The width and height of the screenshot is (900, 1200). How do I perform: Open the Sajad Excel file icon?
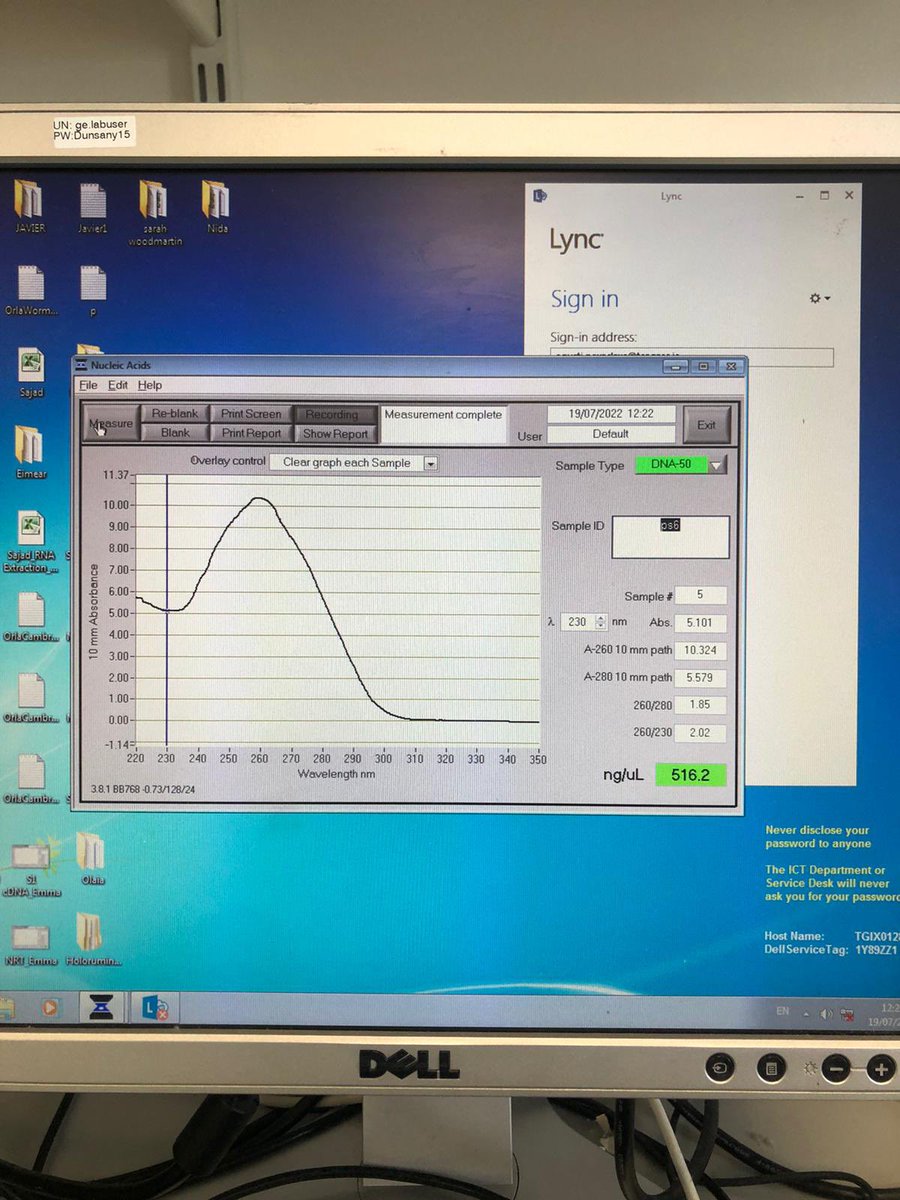(31, 373)
